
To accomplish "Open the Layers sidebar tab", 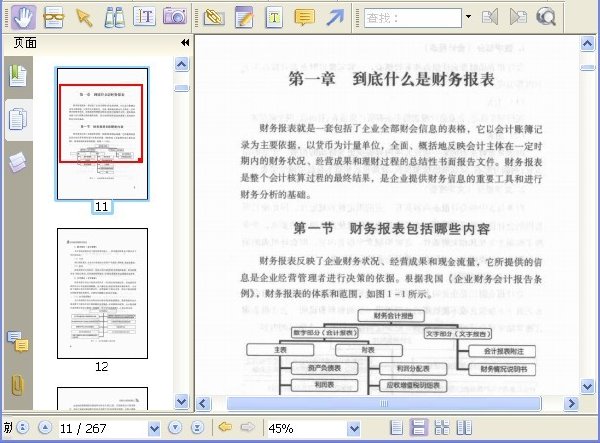I will (x=18, y=162).
